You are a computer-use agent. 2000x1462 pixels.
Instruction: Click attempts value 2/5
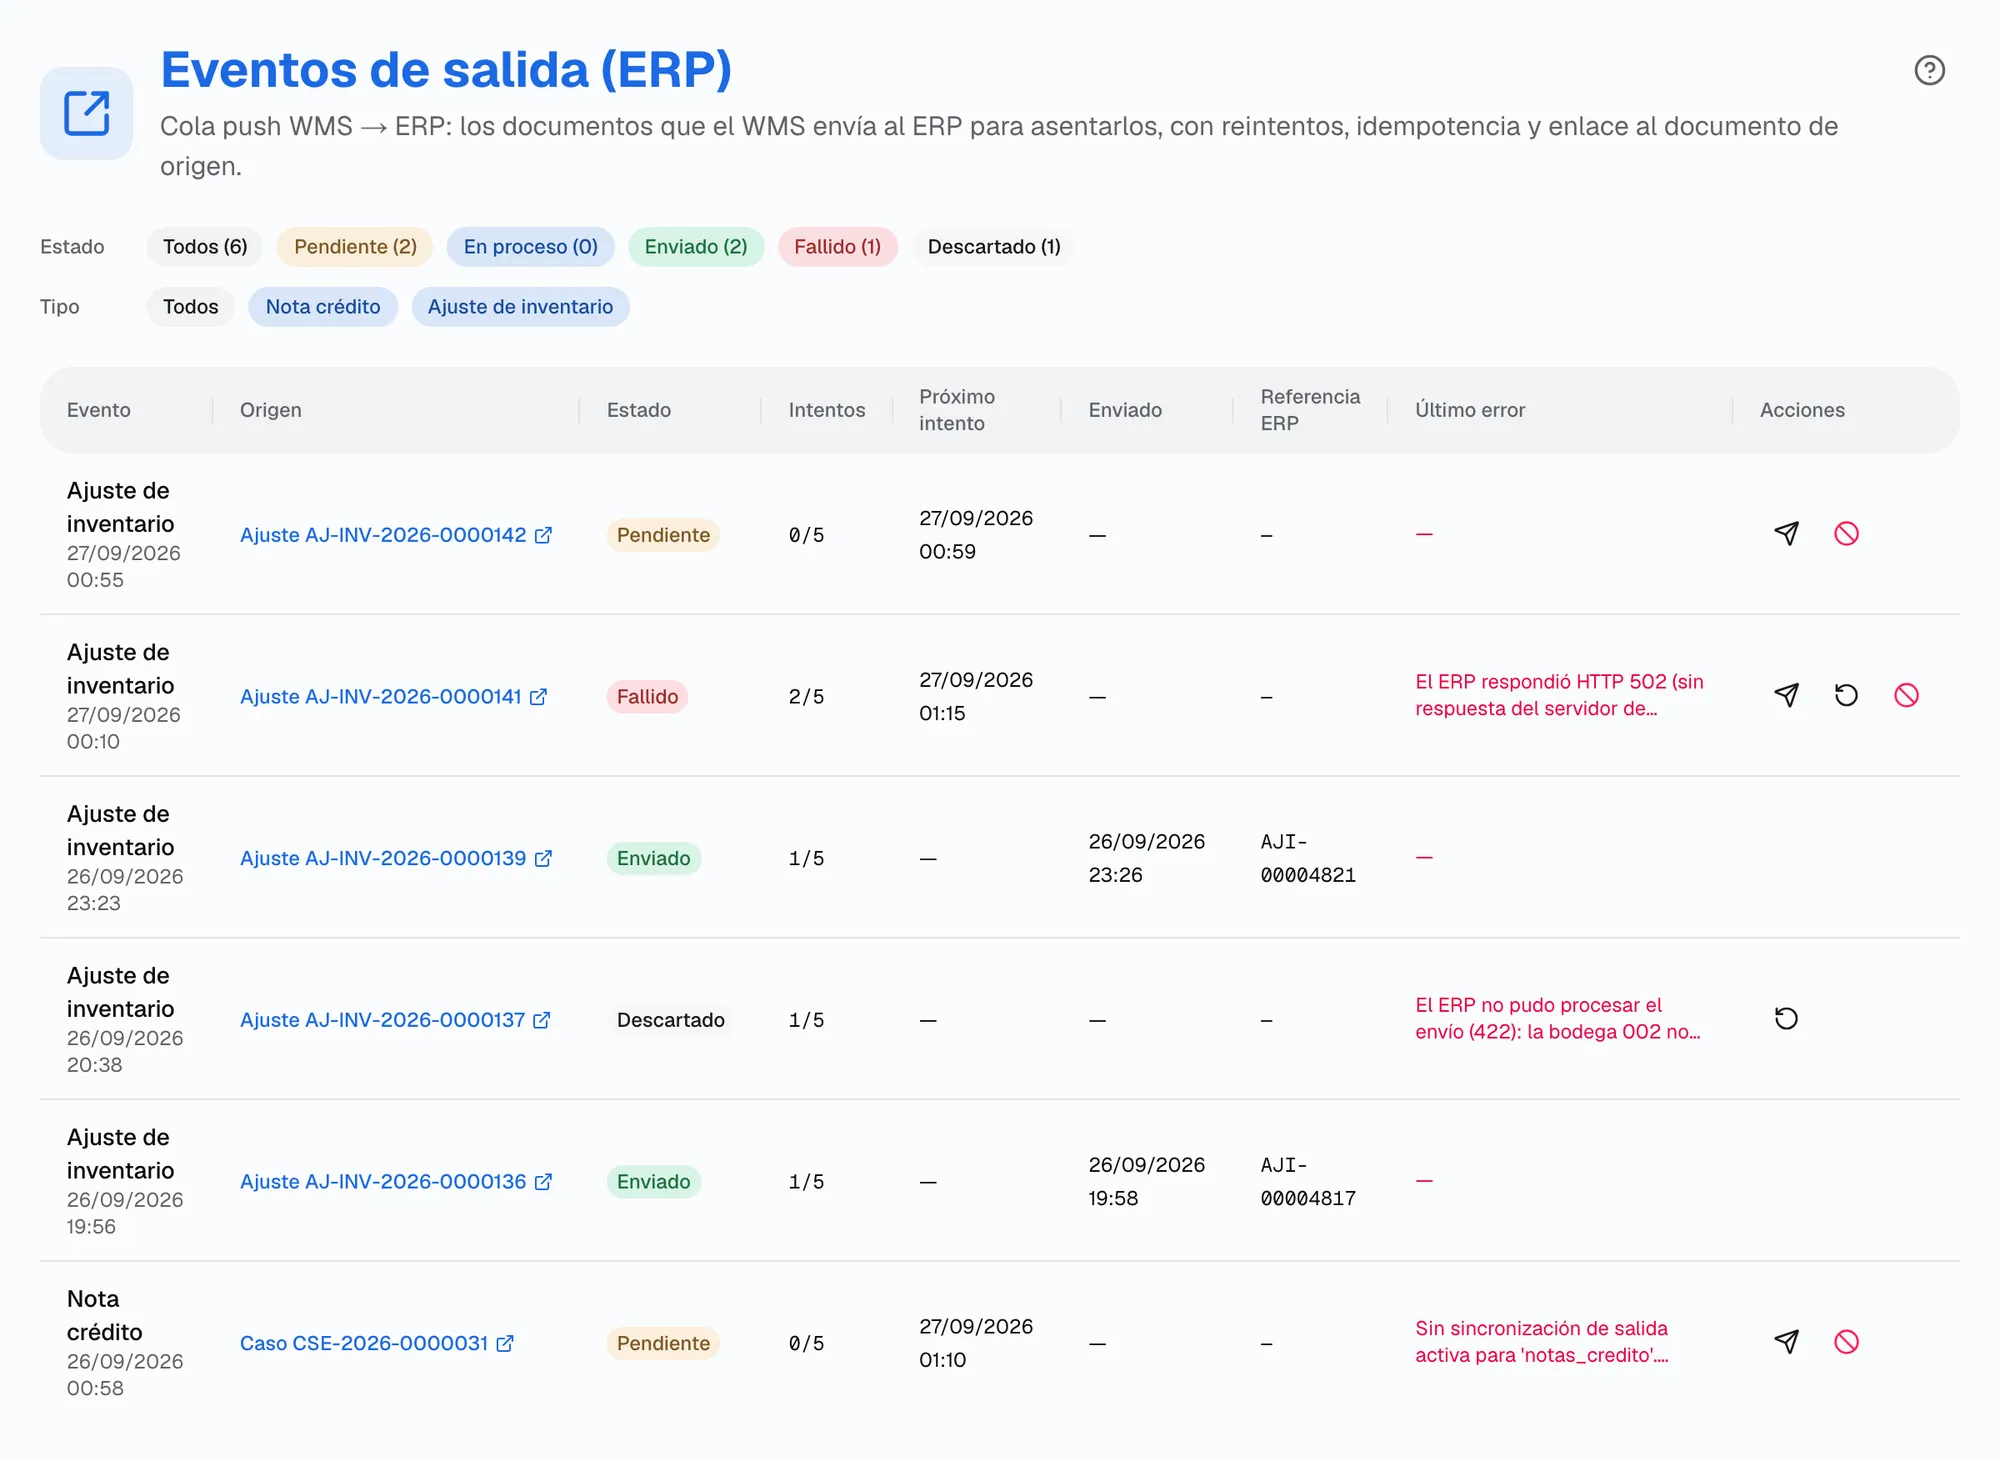point(806,697)
